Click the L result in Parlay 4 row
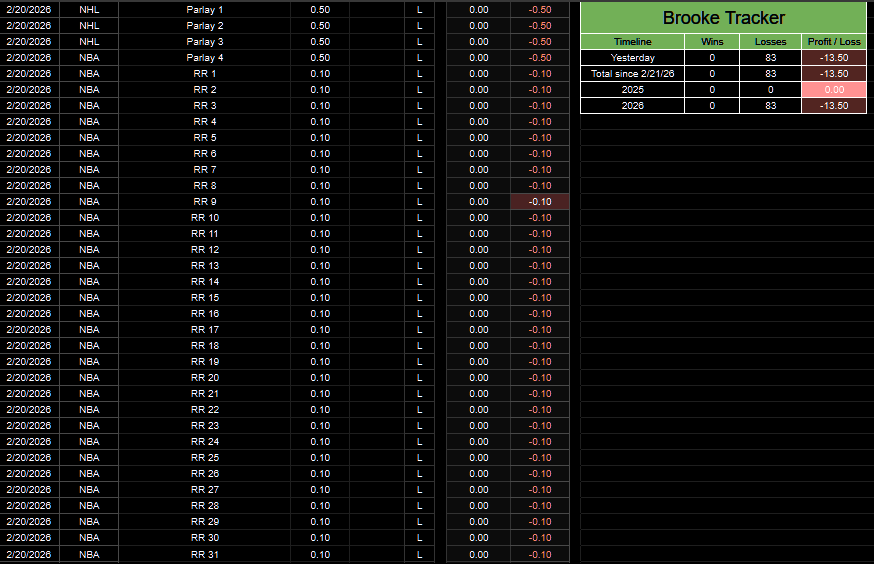The image size is (874, 564). pos(419,58)
